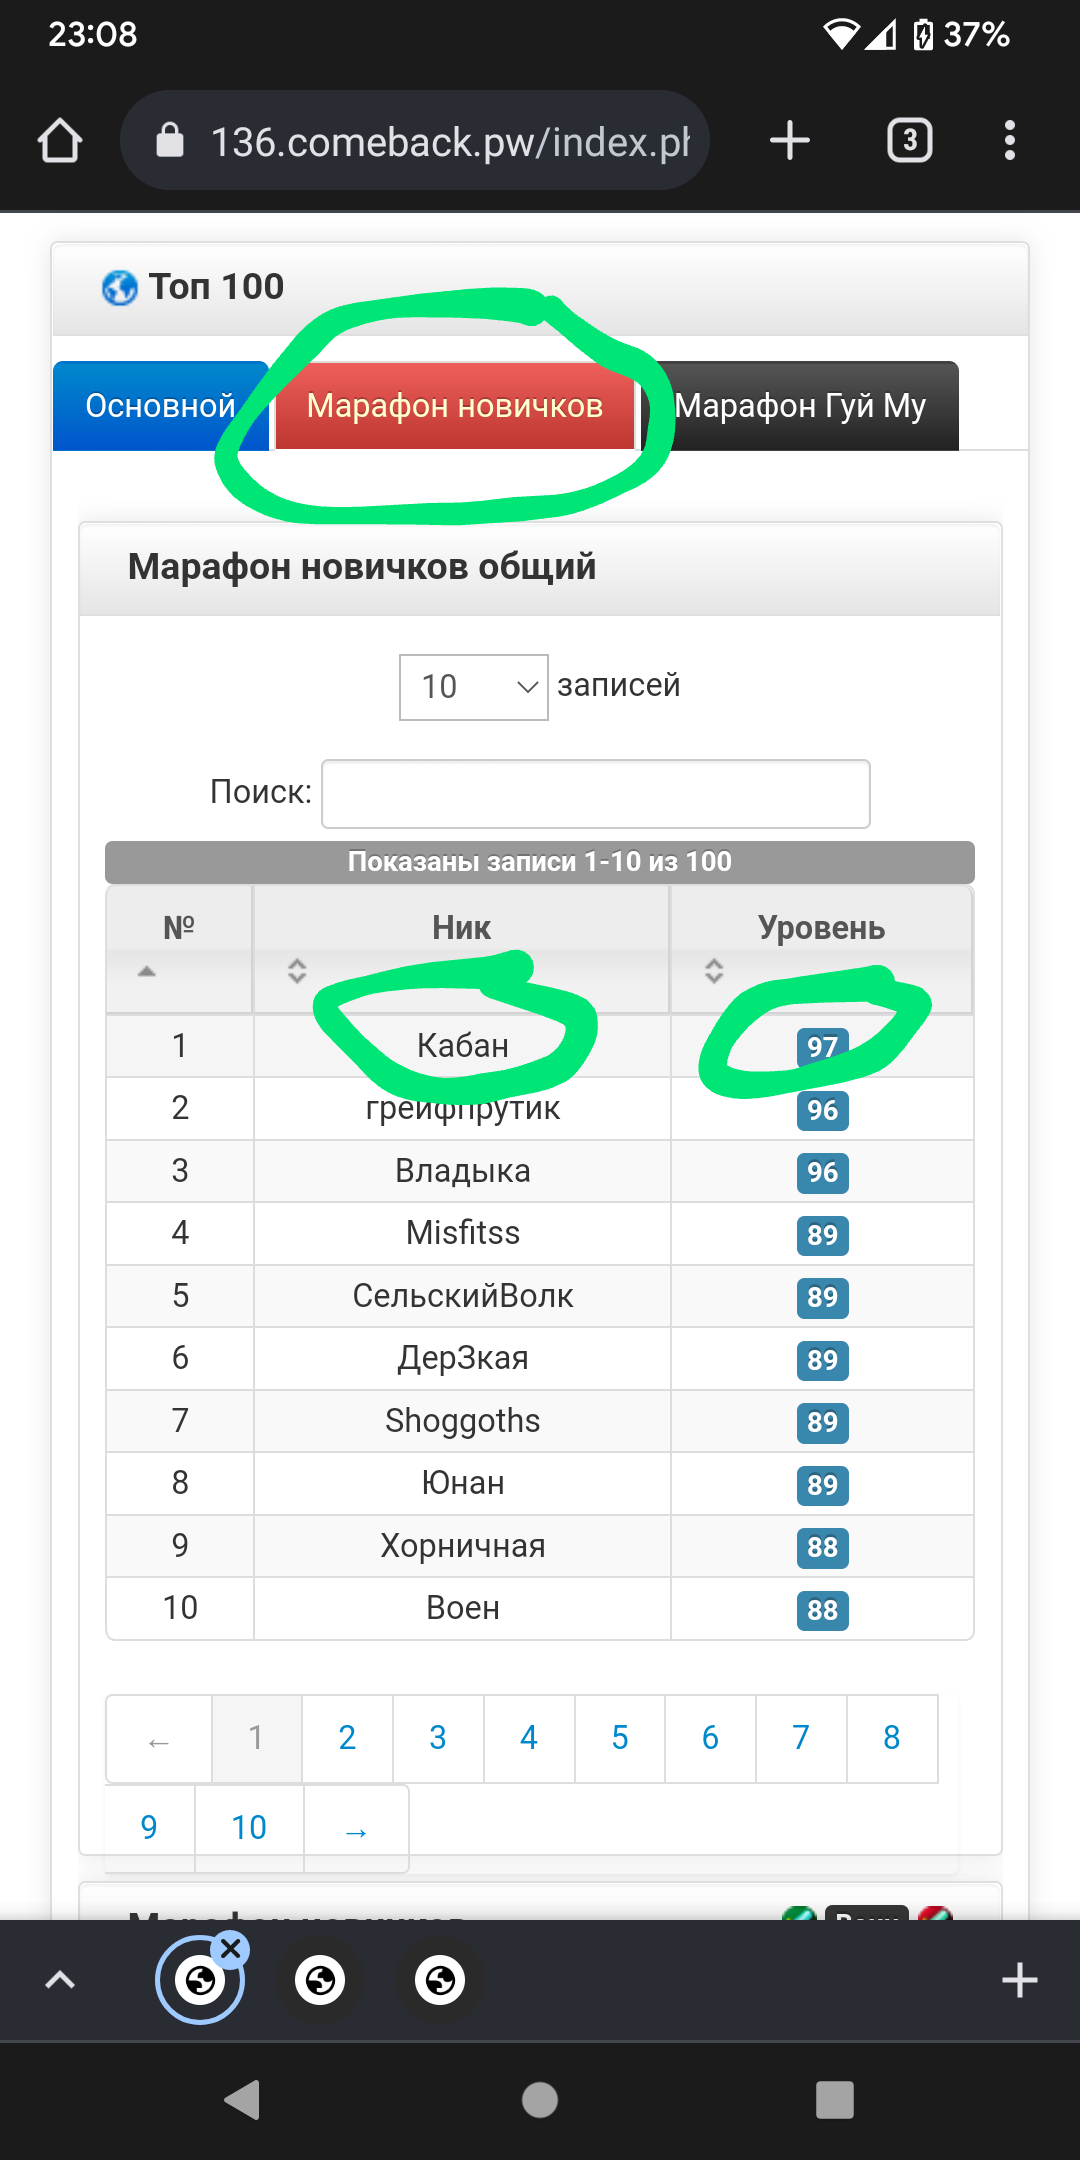Click the next page arrow button

356,1829
